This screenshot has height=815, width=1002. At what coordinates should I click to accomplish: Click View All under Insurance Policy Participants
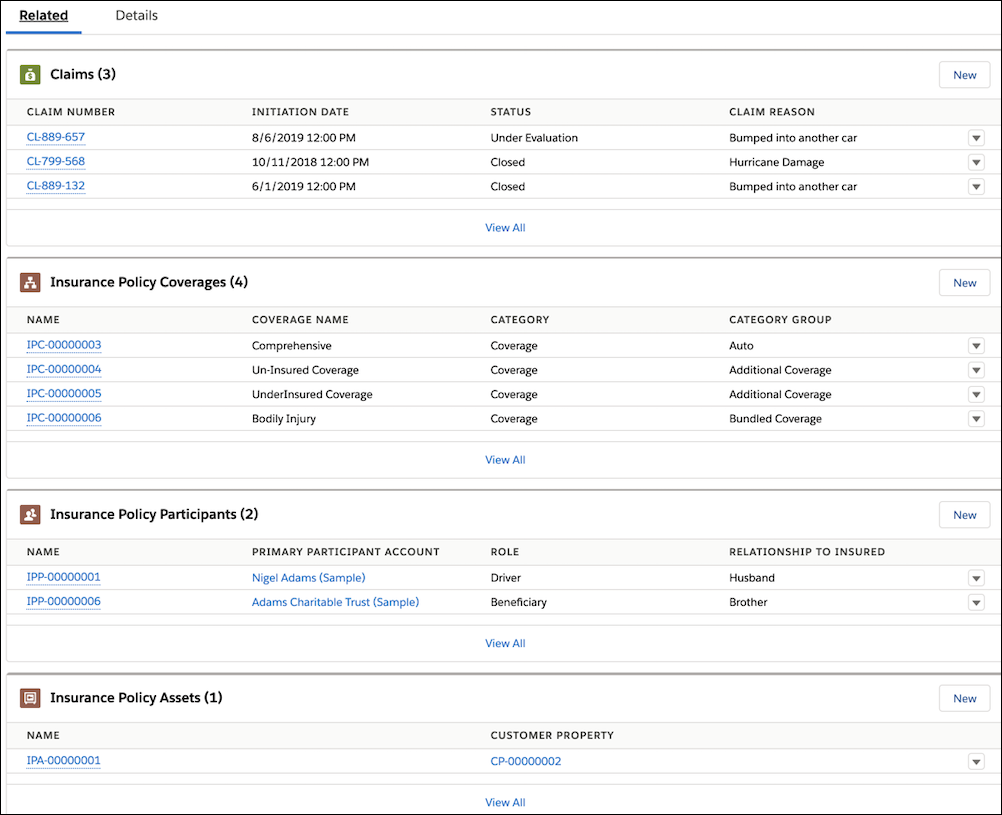click(x=505, y=643)
